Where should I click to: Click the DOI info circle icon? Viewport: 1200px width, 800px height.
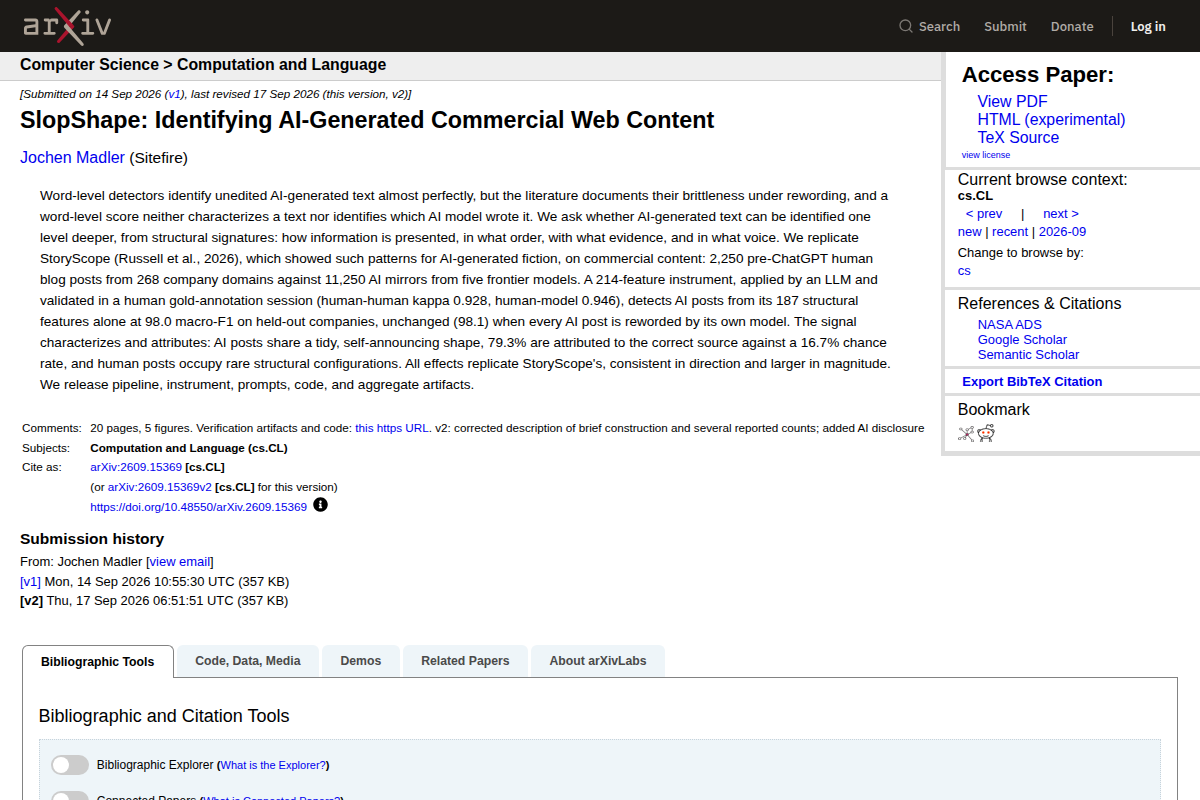point(320,505)
